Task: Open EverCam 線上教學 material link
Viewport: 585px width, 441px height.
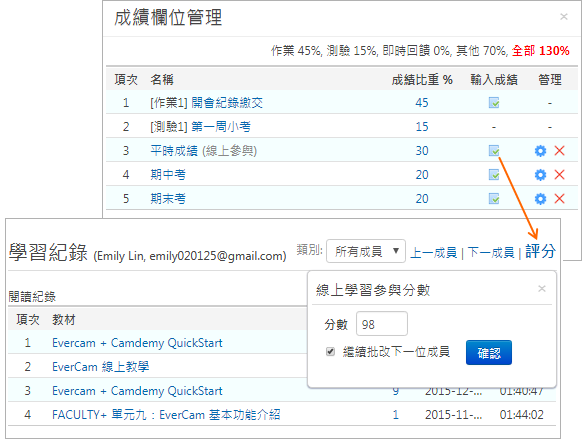Action: pyautogui.click(x=100, y=367)
